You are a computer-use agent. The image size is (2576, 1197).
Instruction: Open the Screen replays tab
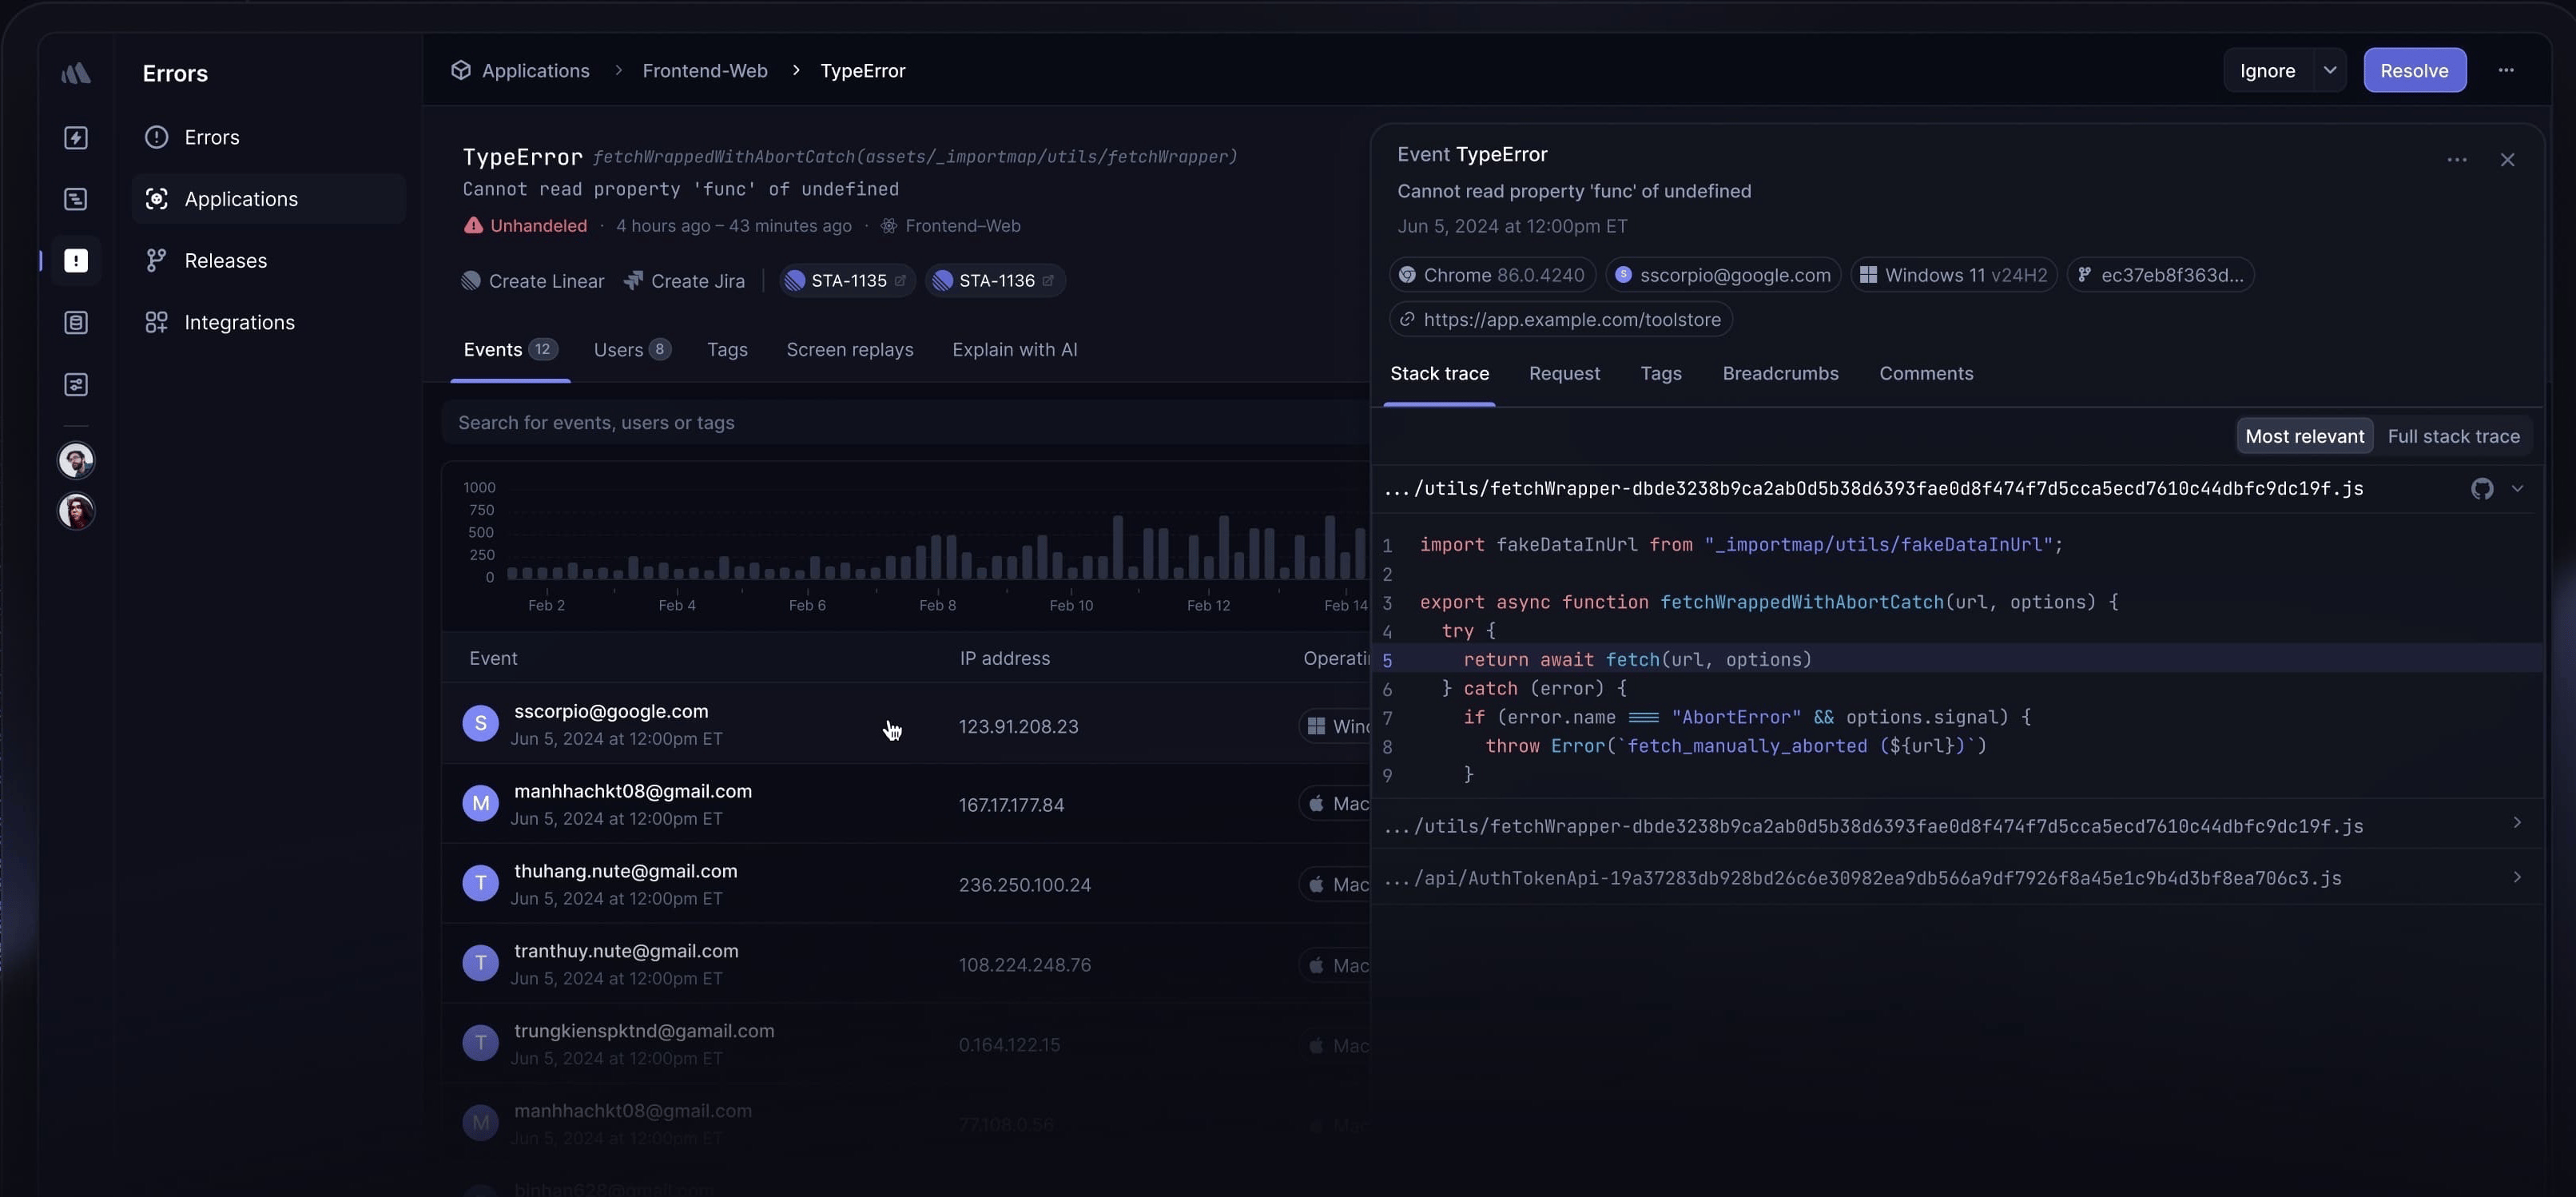tap(849, 349)
